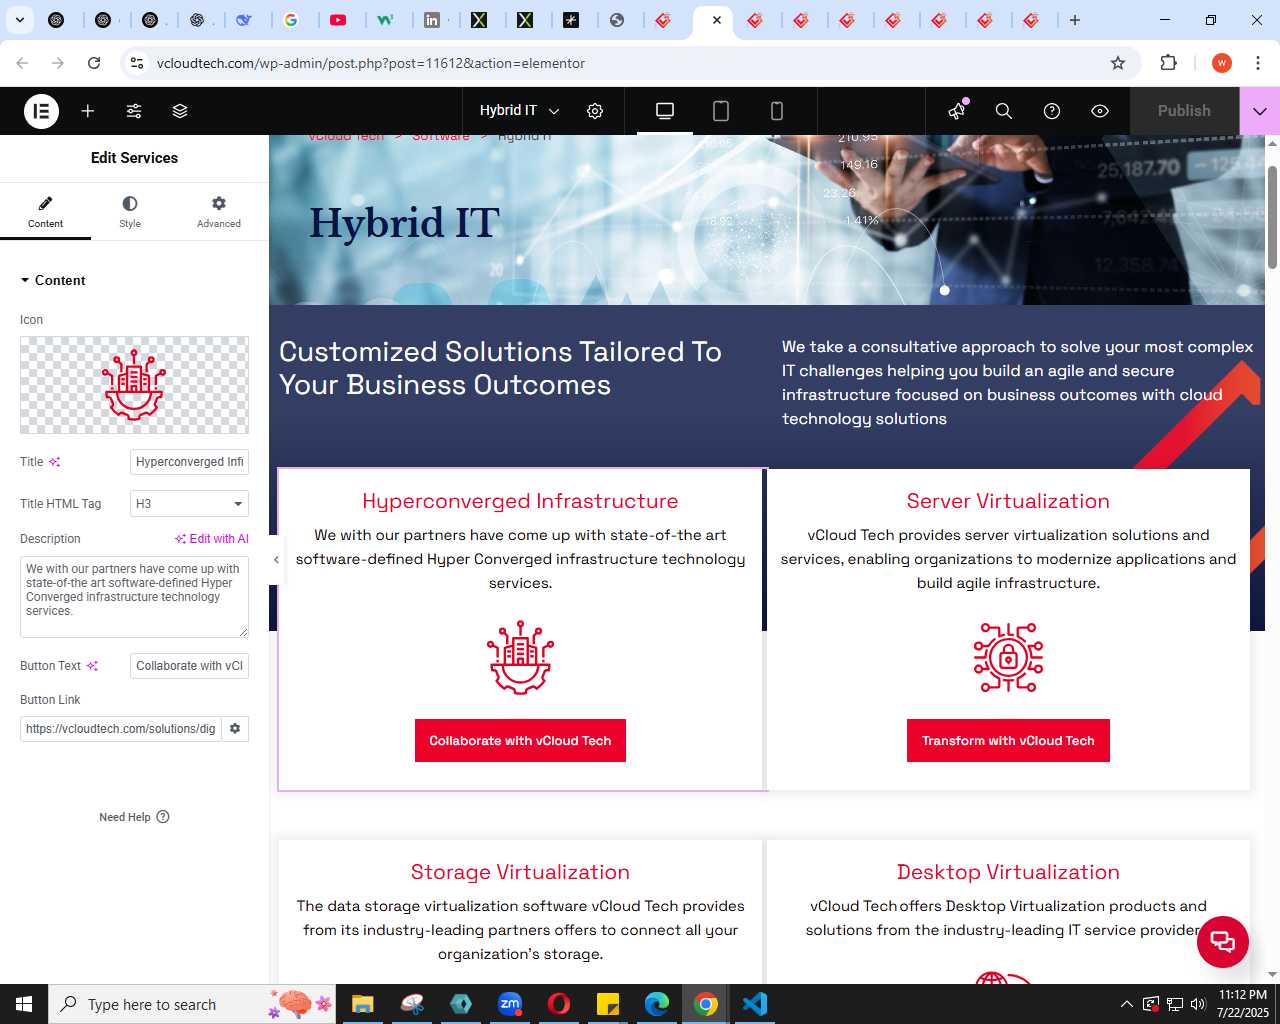Image resolution: width=1280 pixels, height=1024 pixels.
Task: Open What's New megaphone icon
Action: point(957,111)
